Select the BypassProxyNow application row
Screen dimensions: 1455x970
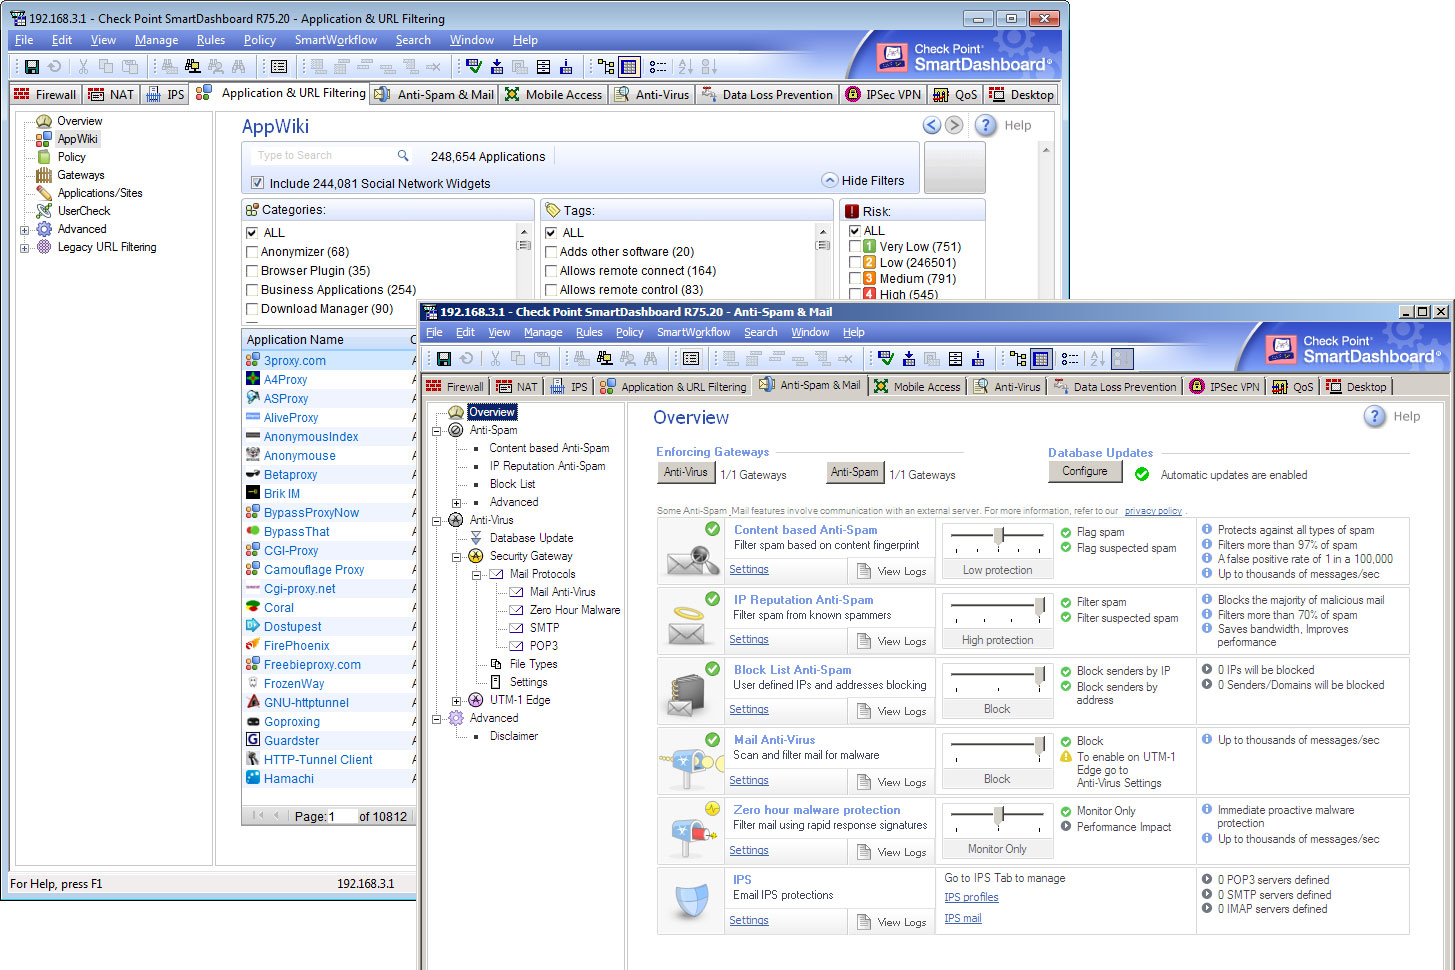pos(330,513)
